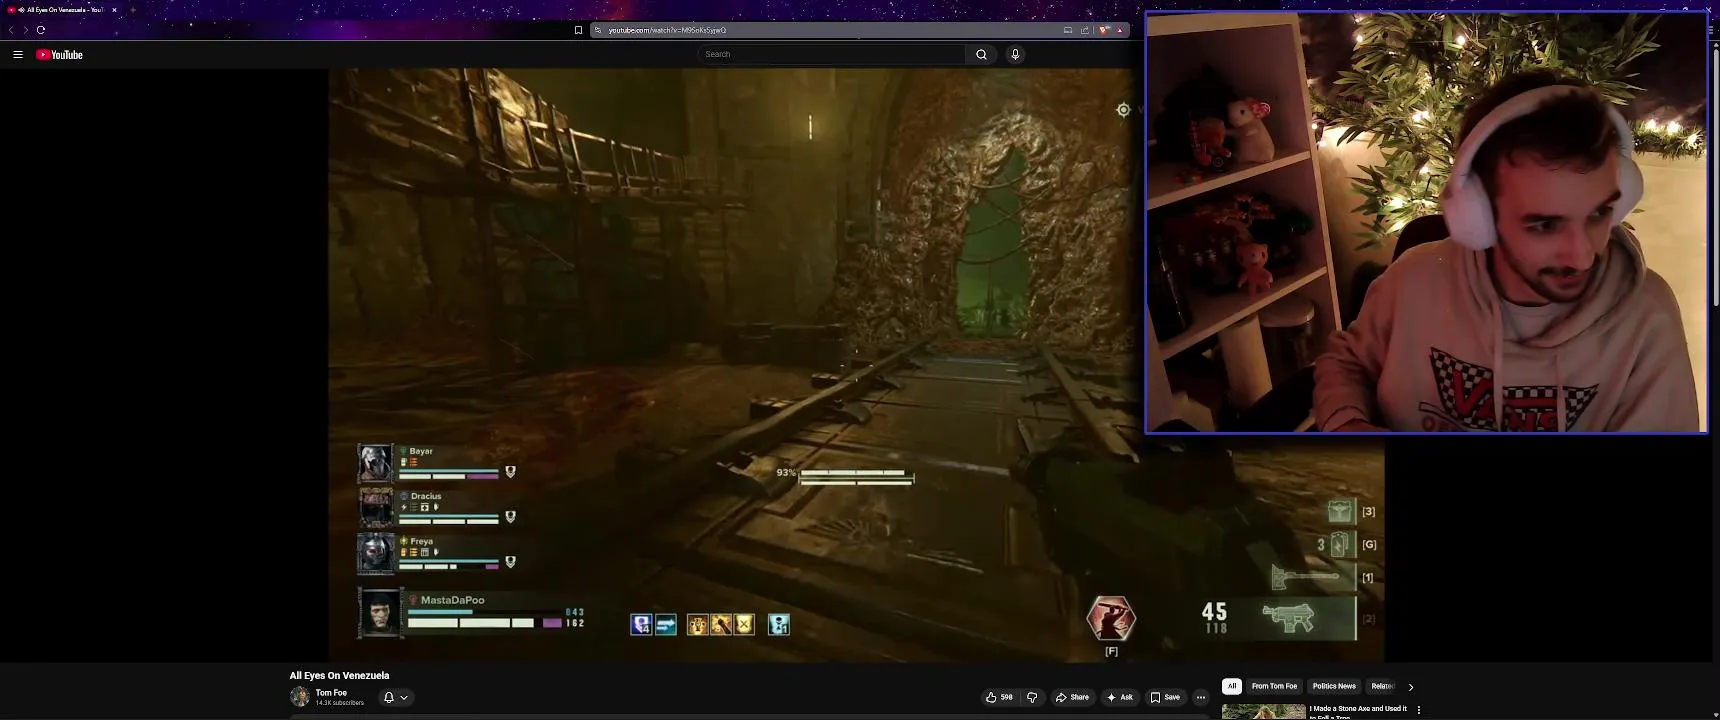Dislike the video with thumbs down

(x=1032, y=697)
